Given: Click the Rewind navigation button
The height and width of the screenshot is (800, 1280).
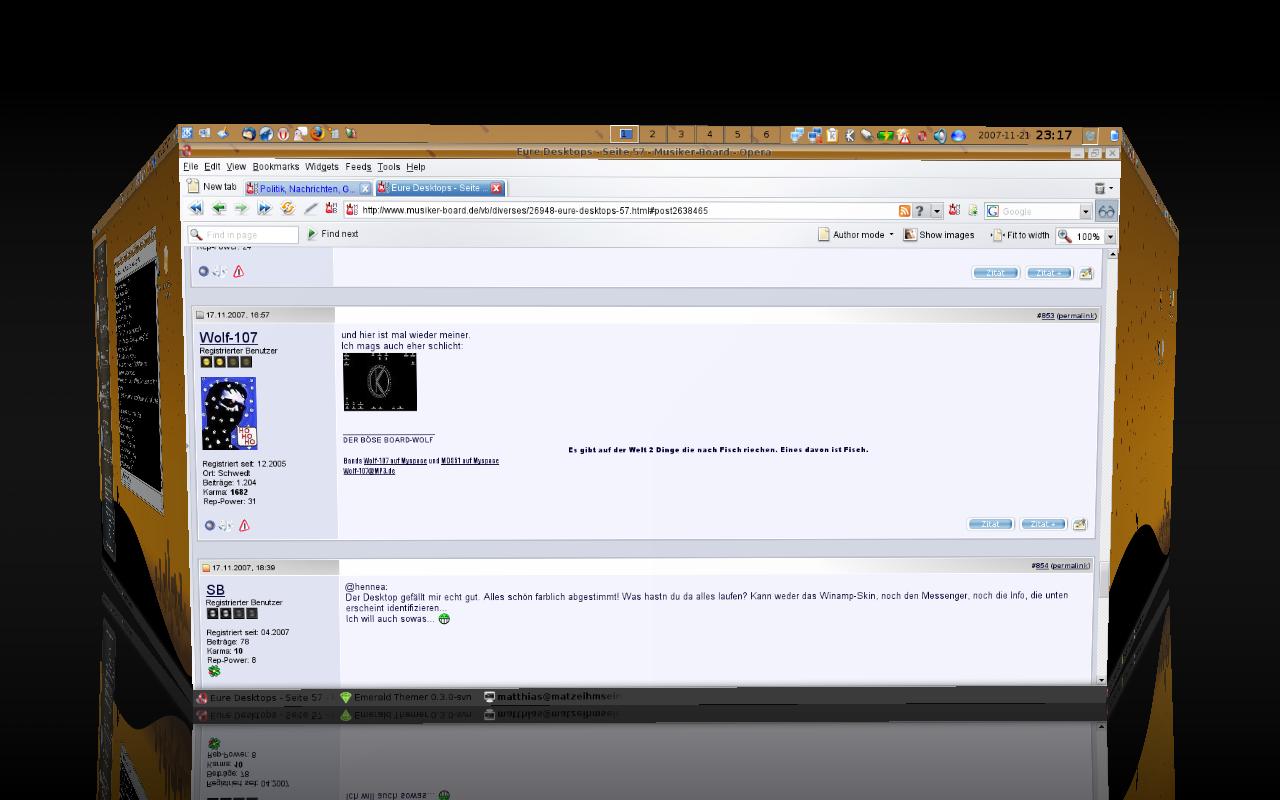Looking at the screenshot, I should pos(196,209).
